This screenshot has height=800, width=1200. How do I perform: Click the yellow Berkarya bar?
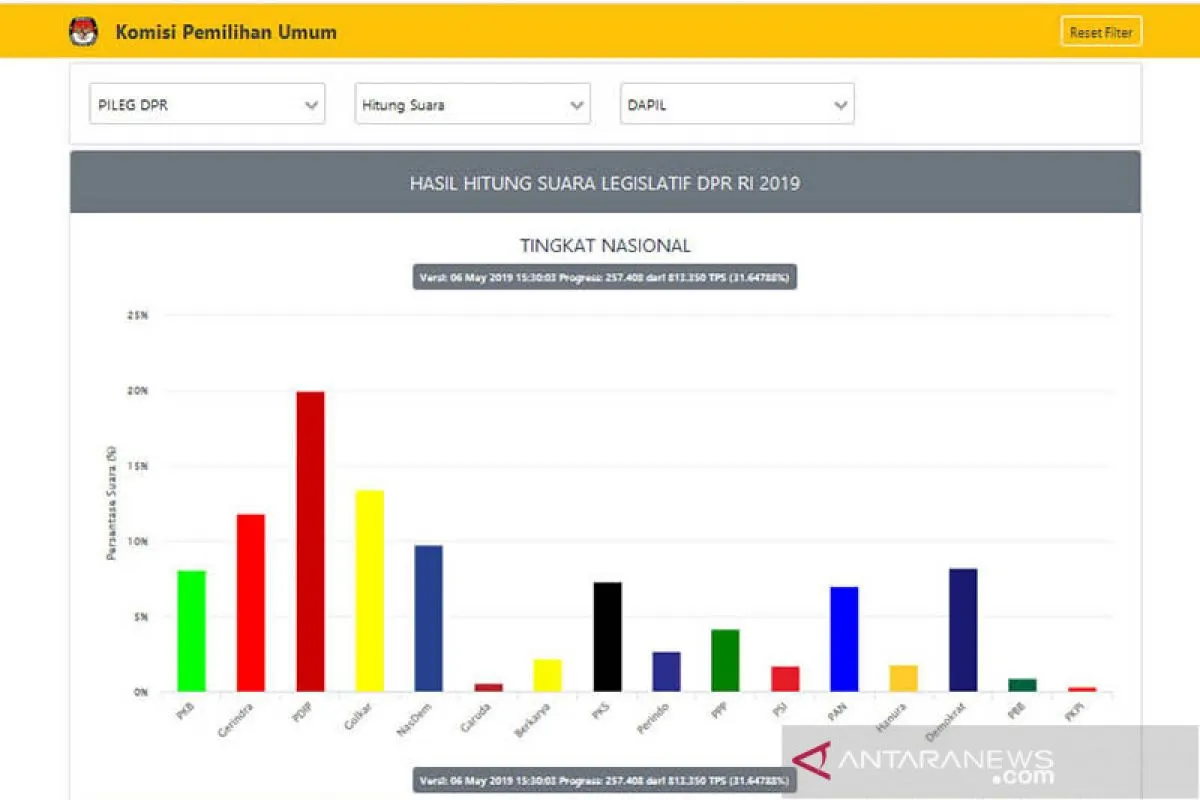click(547, 675)
